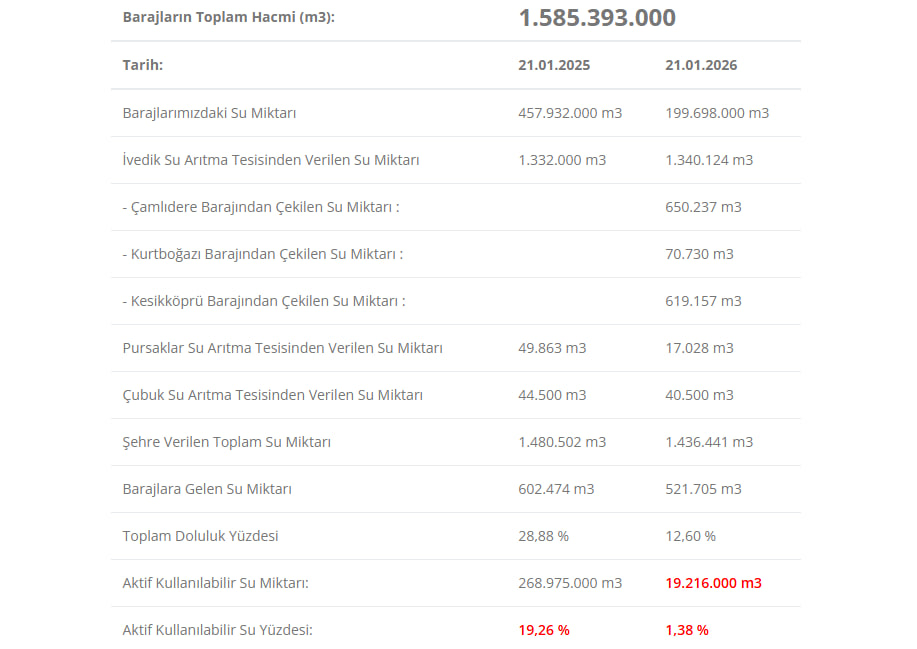Screen dimensions: 917x649
Task: Click the Barajların Toplam Hacmi label
Action: 228,17
